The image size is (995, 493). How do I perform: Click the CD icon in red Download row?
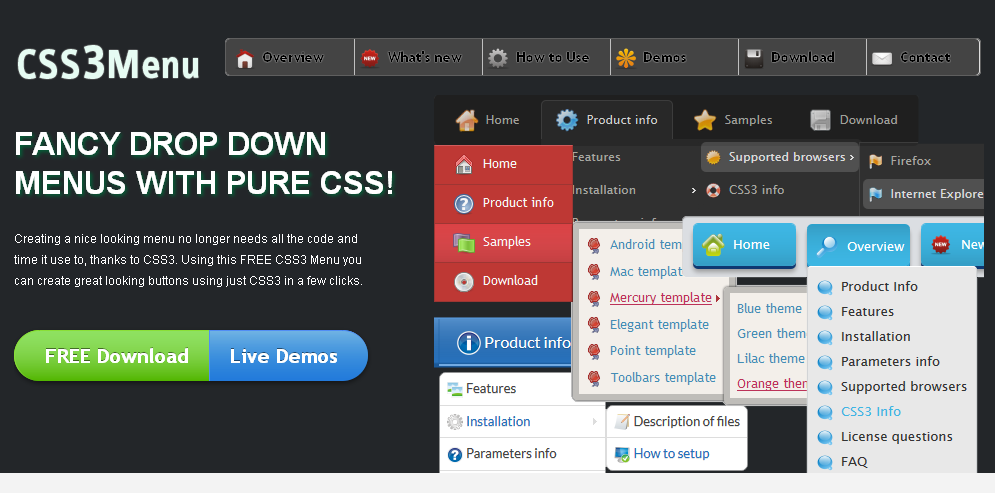tap(464, 282)
